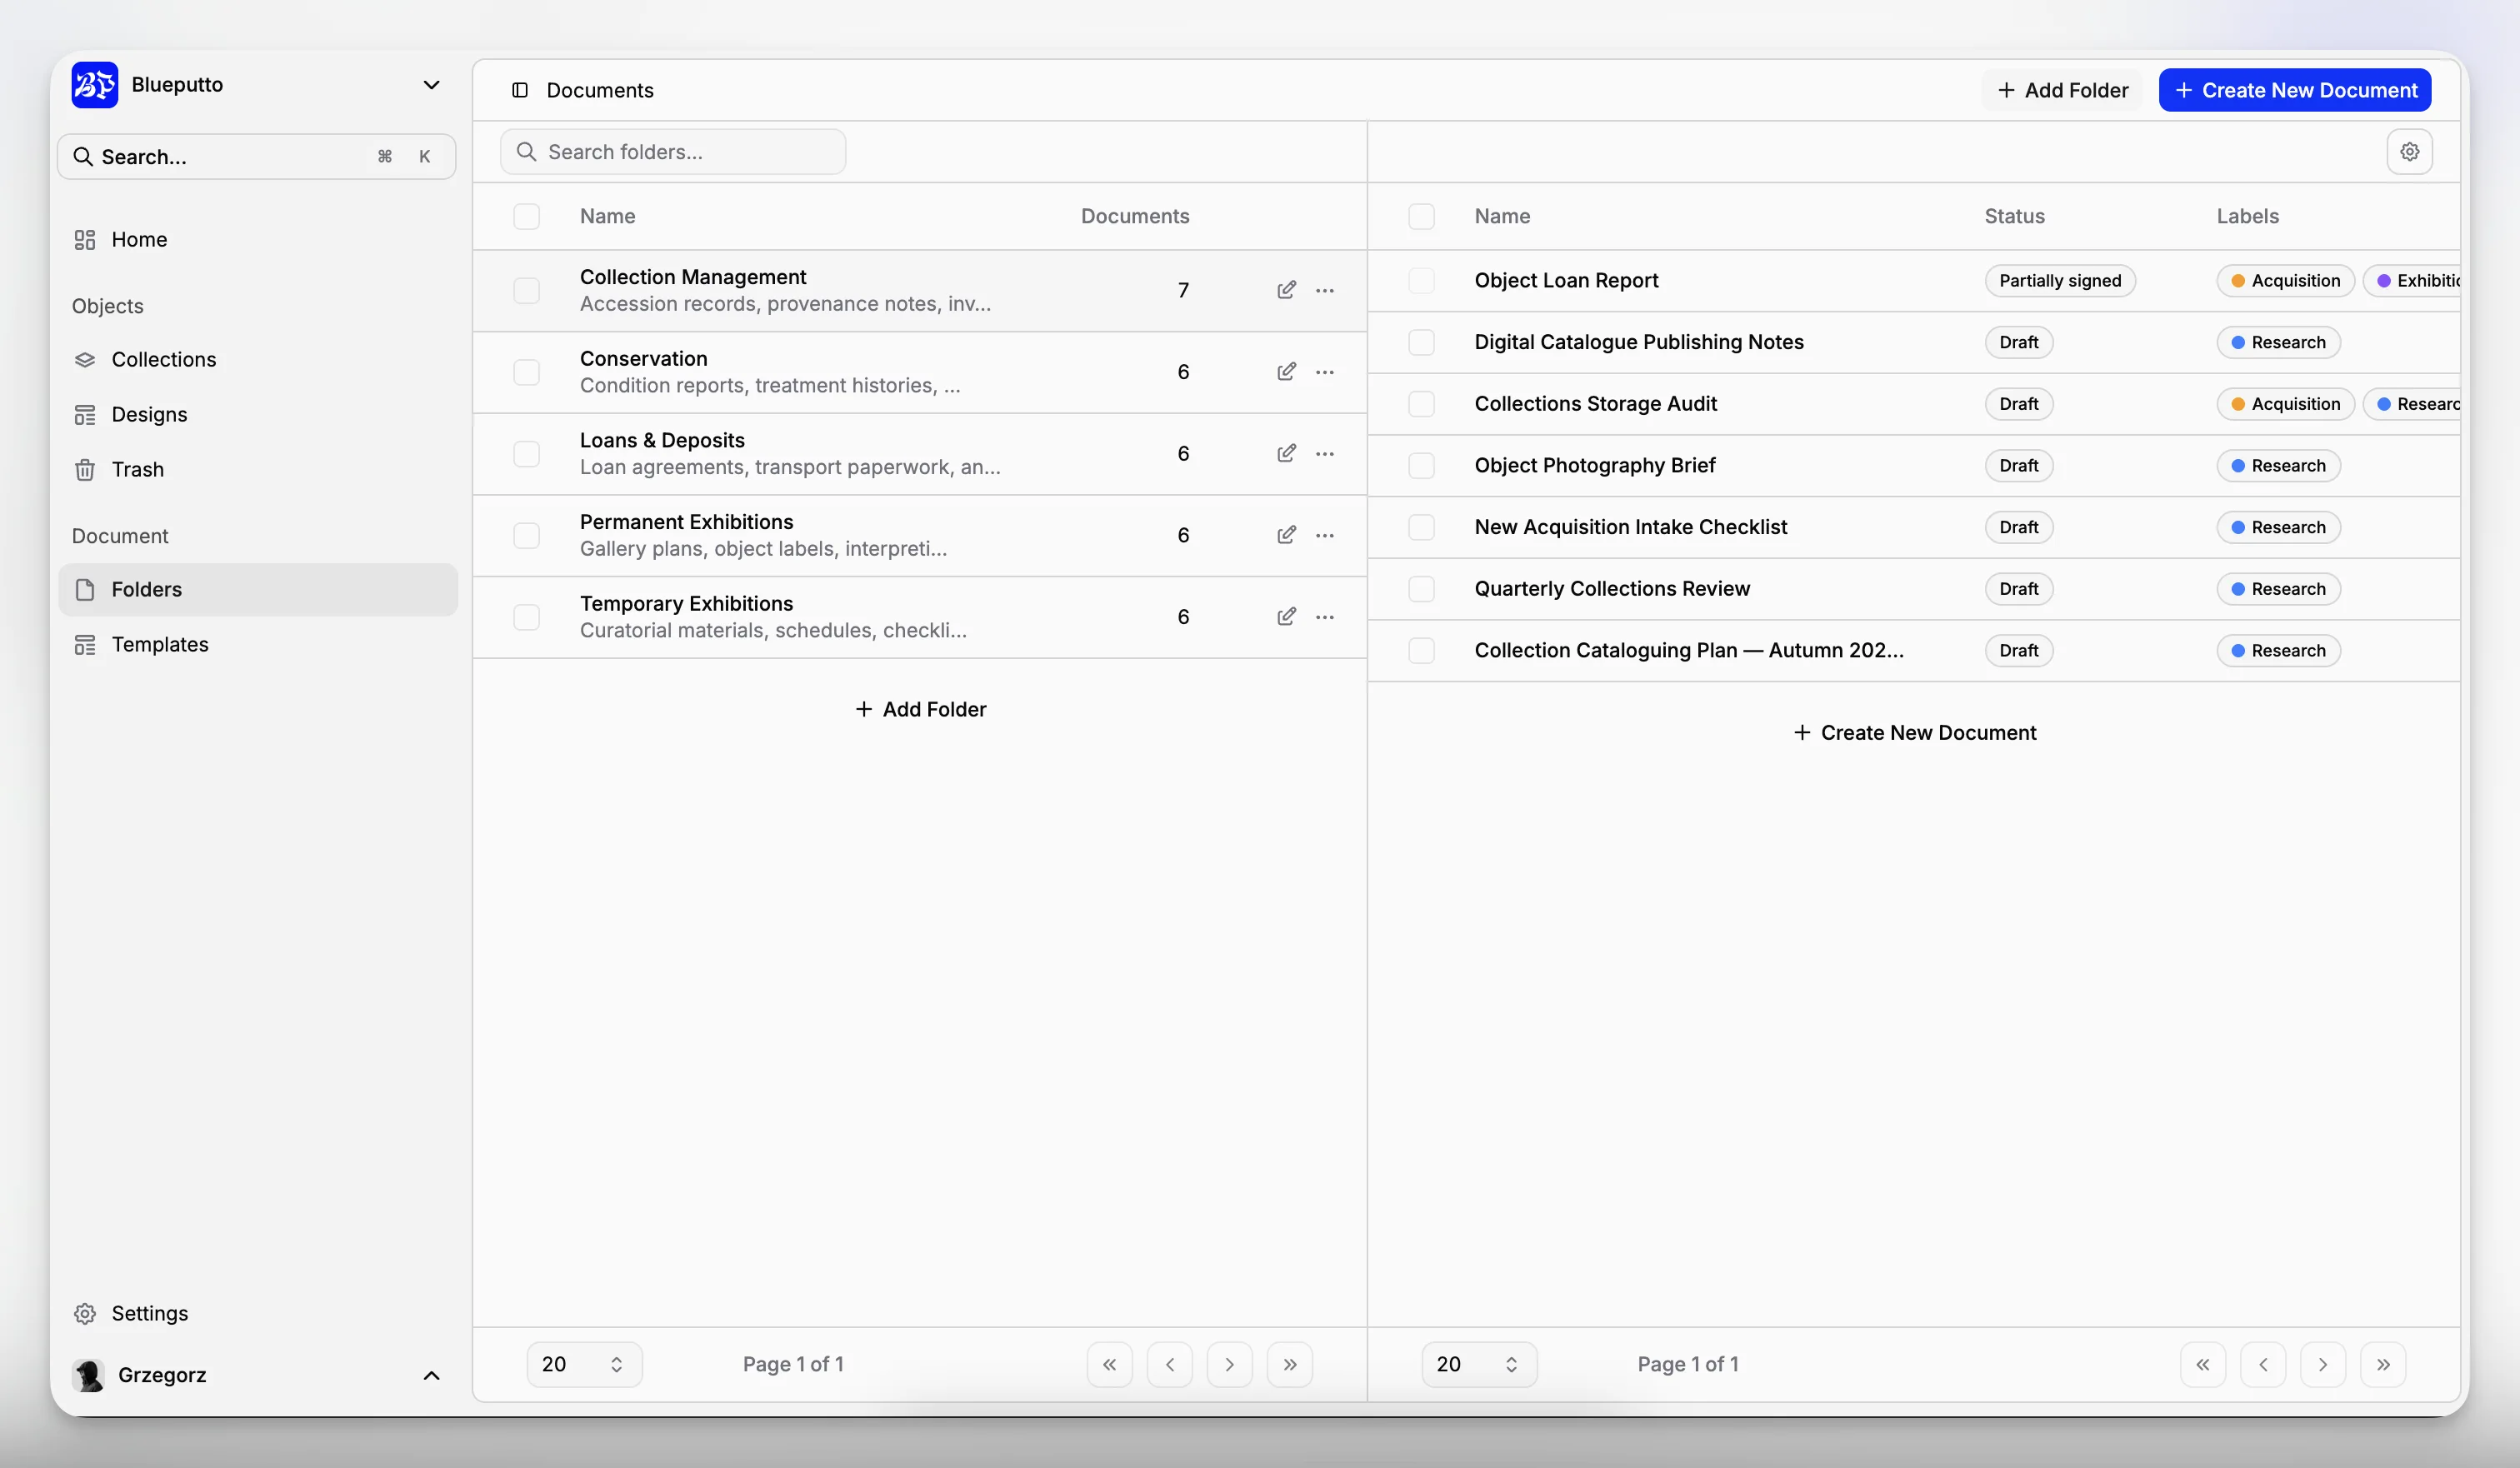This screenshot has height=1468, width=2520.
Task: Go to next page of documents list
Action: point(2323,1364)
